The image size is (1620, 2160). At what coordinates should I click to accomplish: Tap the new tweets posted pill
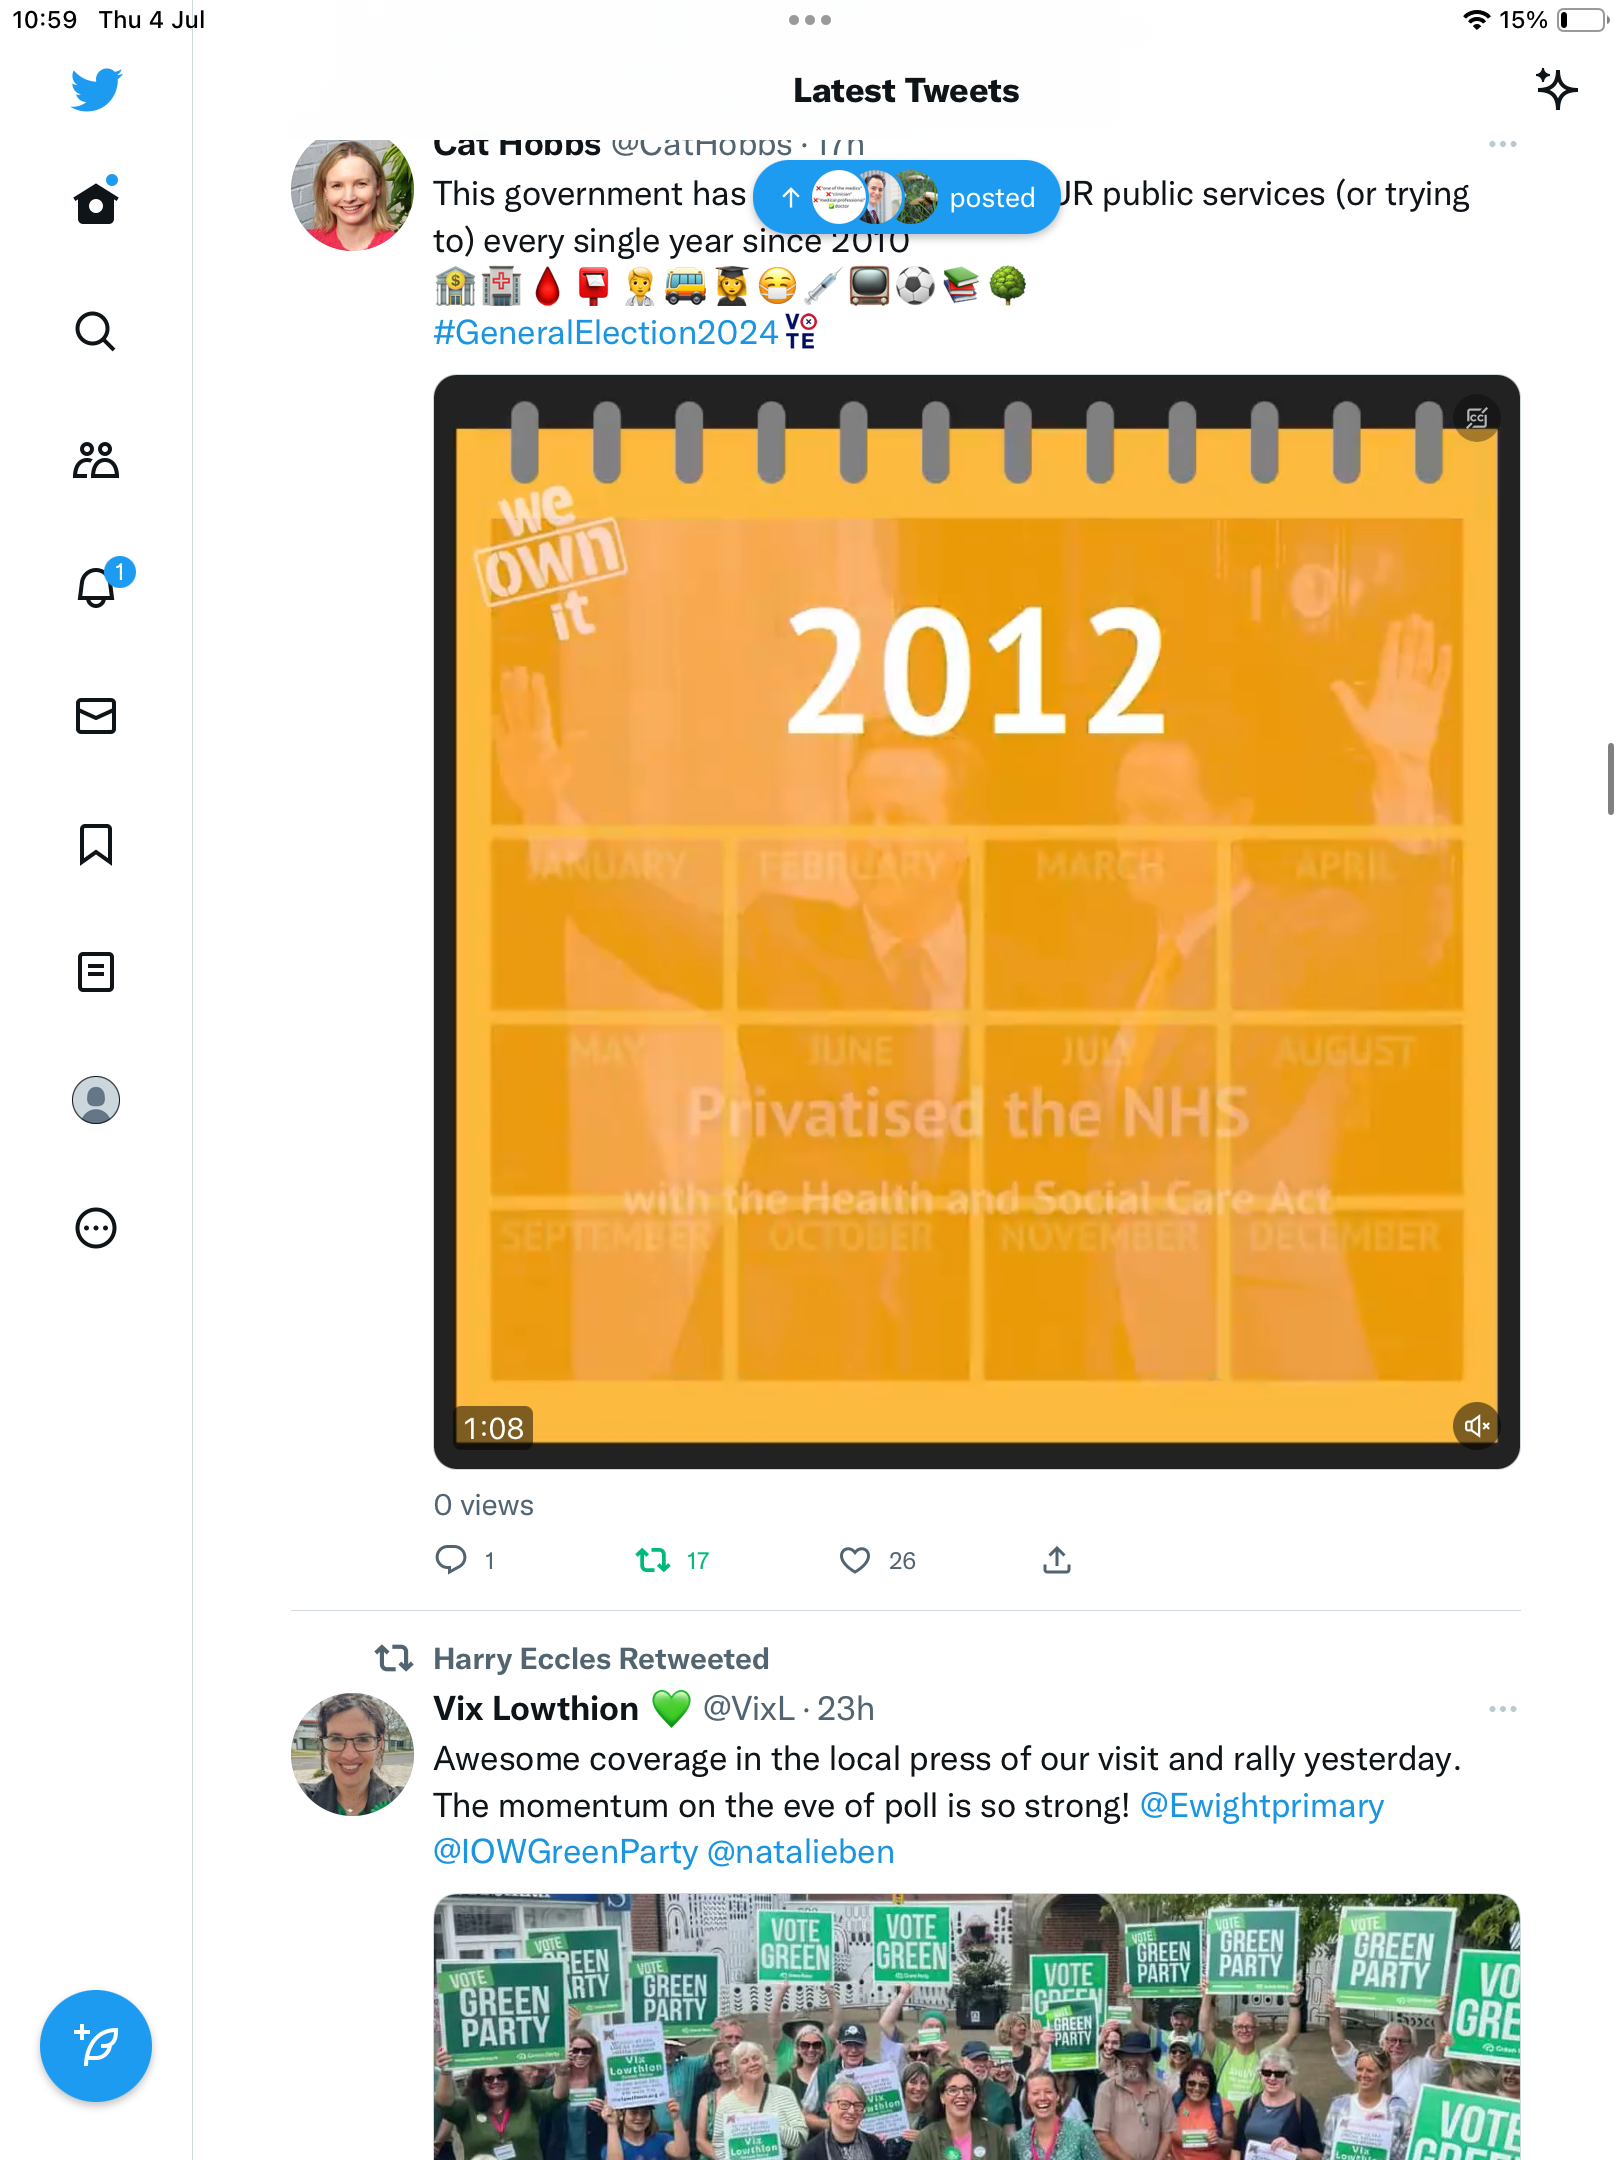tap(907, 197)
